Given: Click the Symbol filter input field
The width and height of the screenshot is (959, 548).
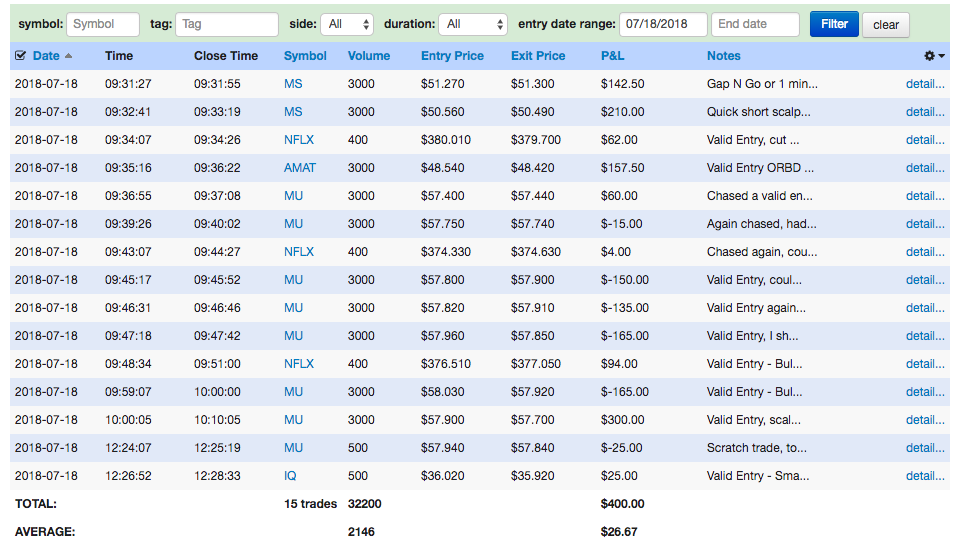Looking at the screenshot, I should (x=103, y=24).
